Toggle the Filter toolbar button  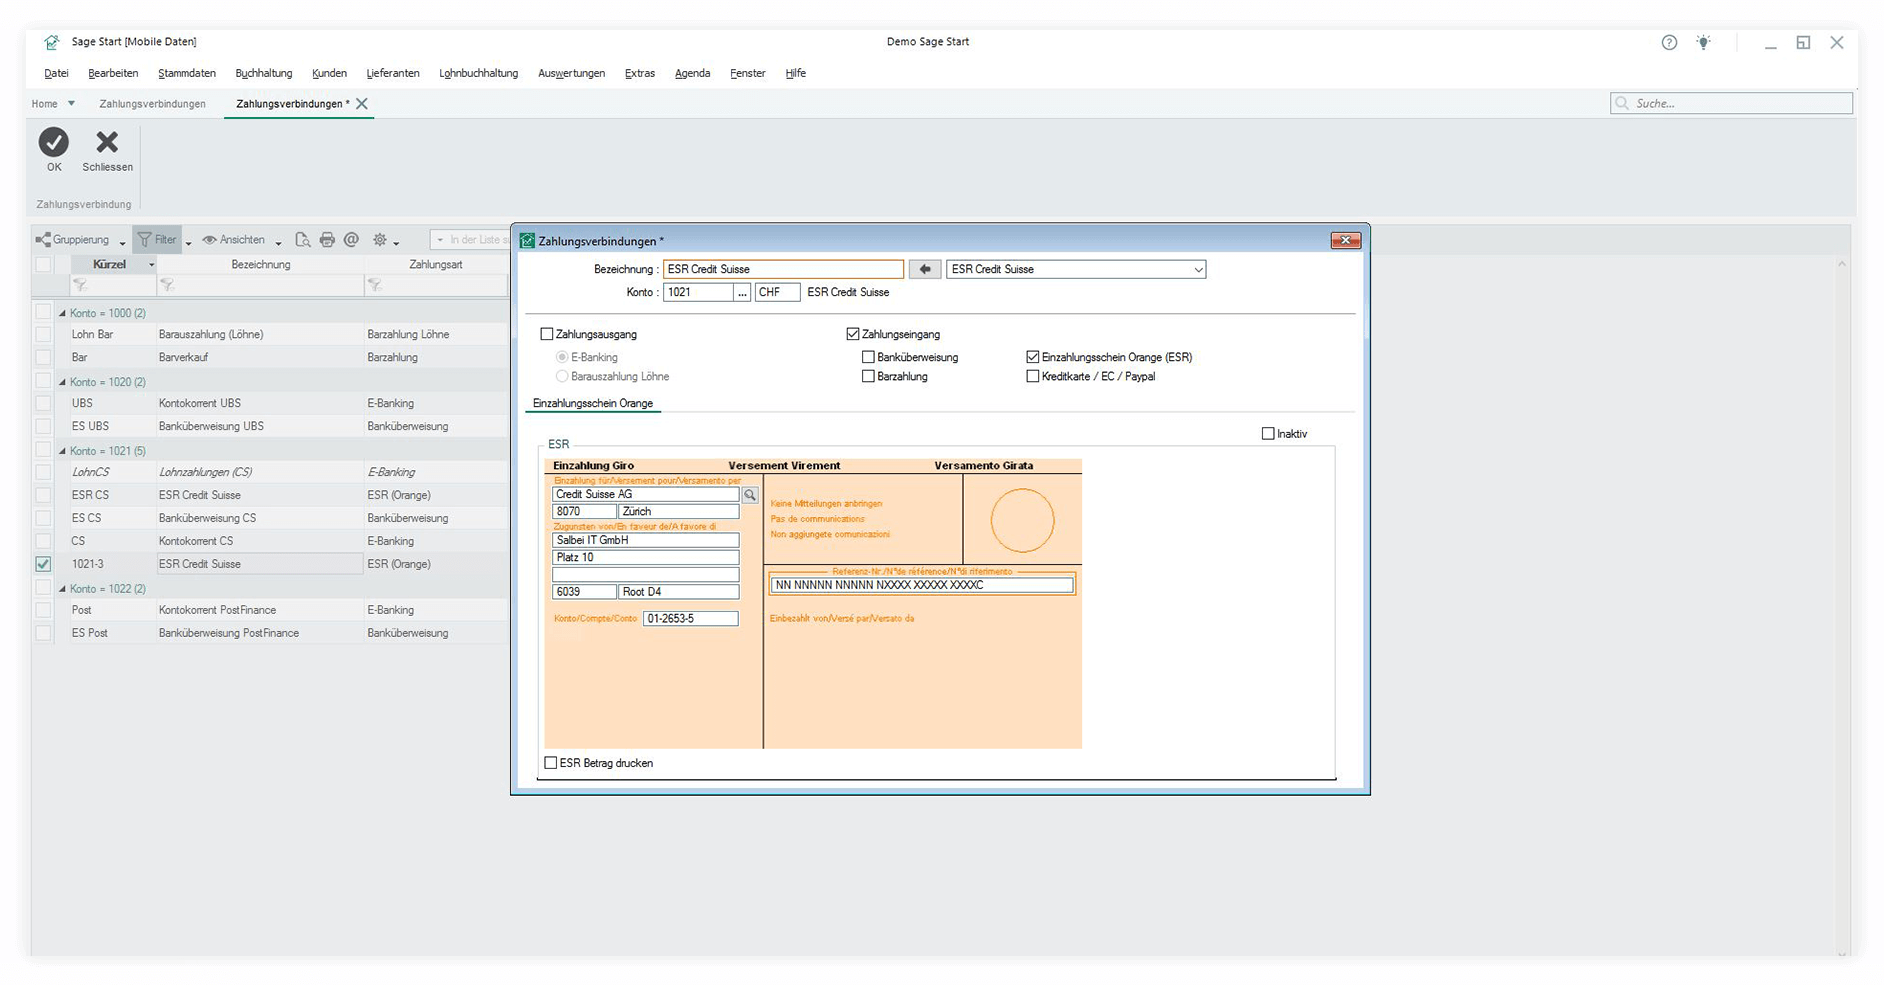[x=157, y=240]
